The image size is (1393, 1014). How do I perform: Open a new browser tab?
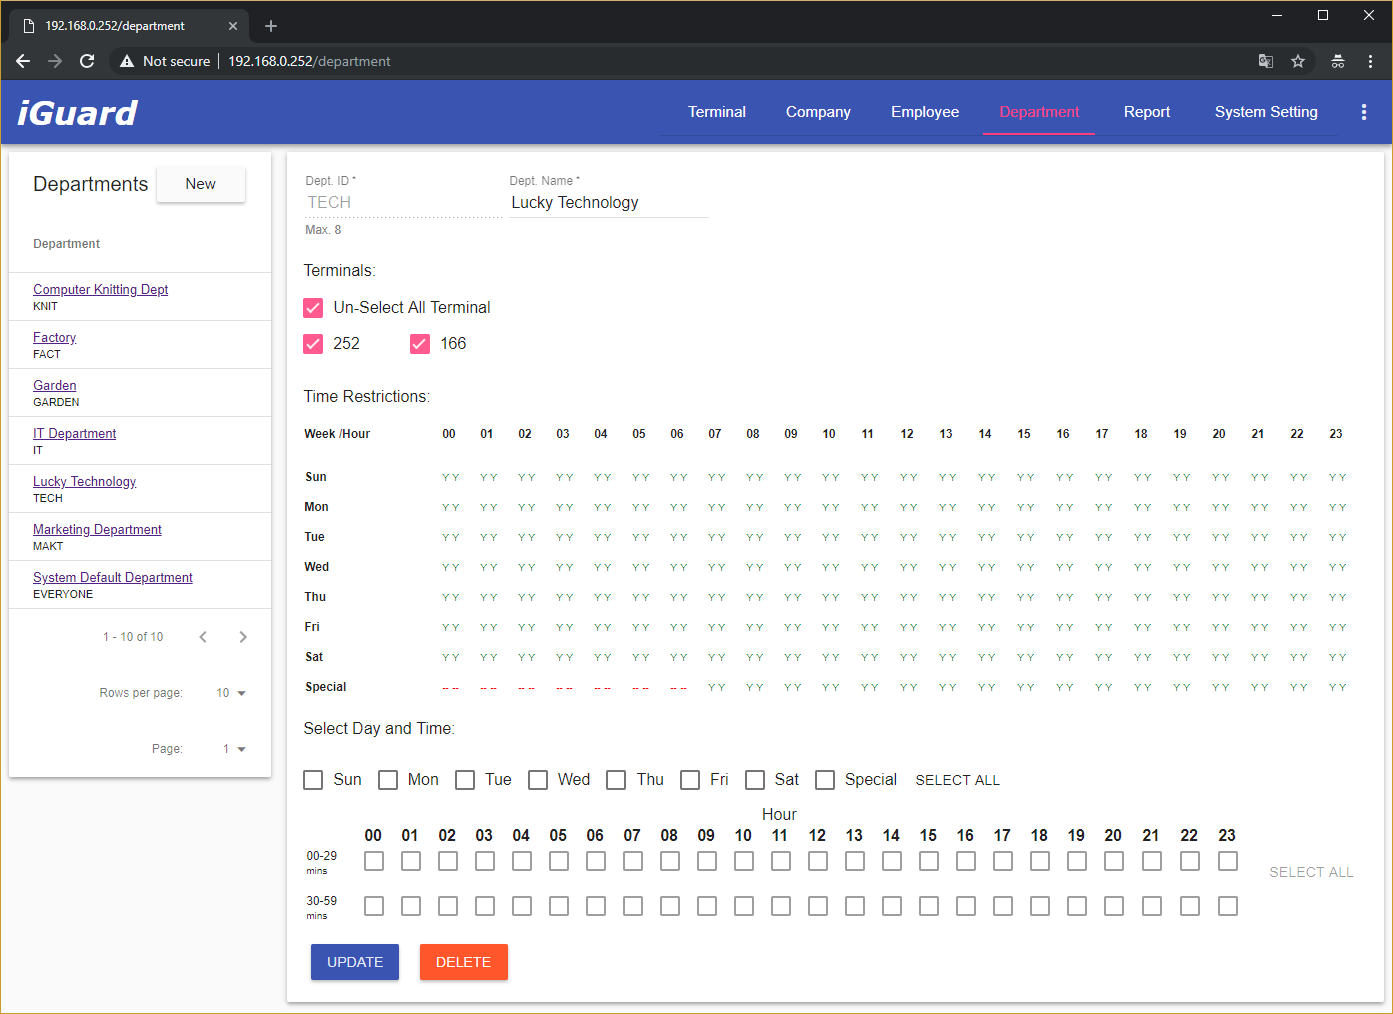click(271, 26)
